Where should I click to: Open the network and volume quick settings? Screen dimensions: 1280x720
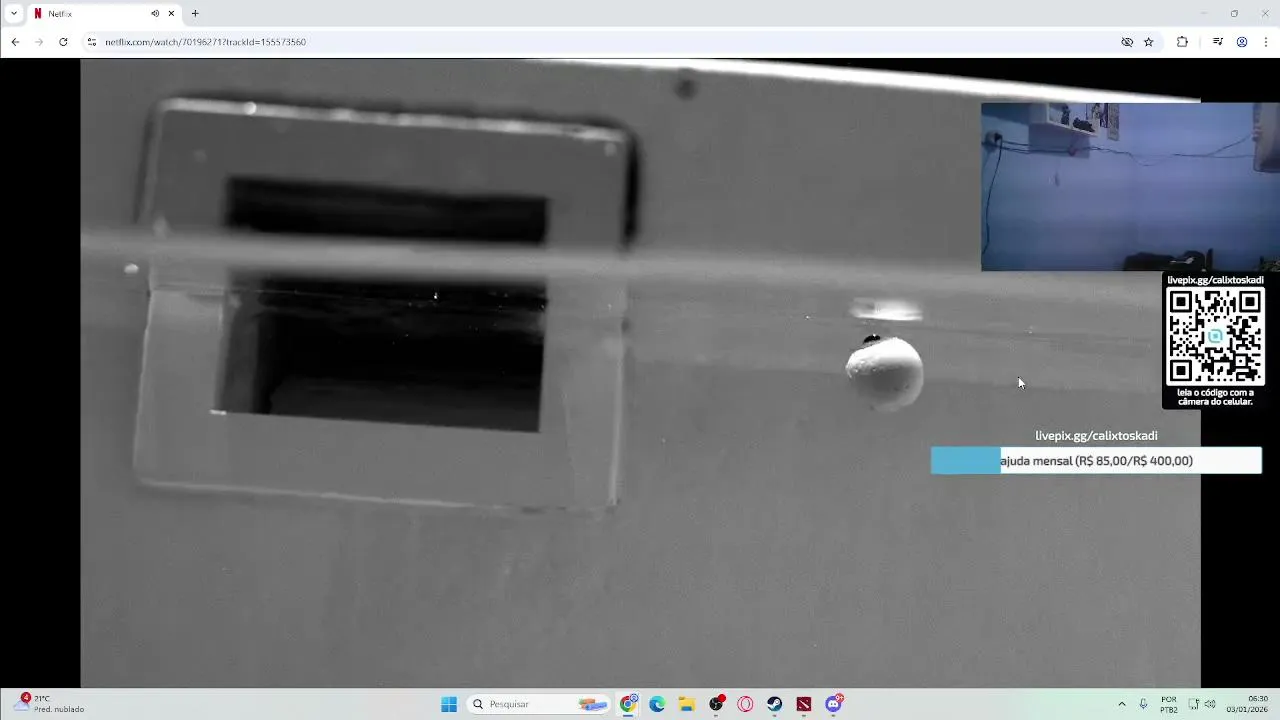pos(1202,704)
